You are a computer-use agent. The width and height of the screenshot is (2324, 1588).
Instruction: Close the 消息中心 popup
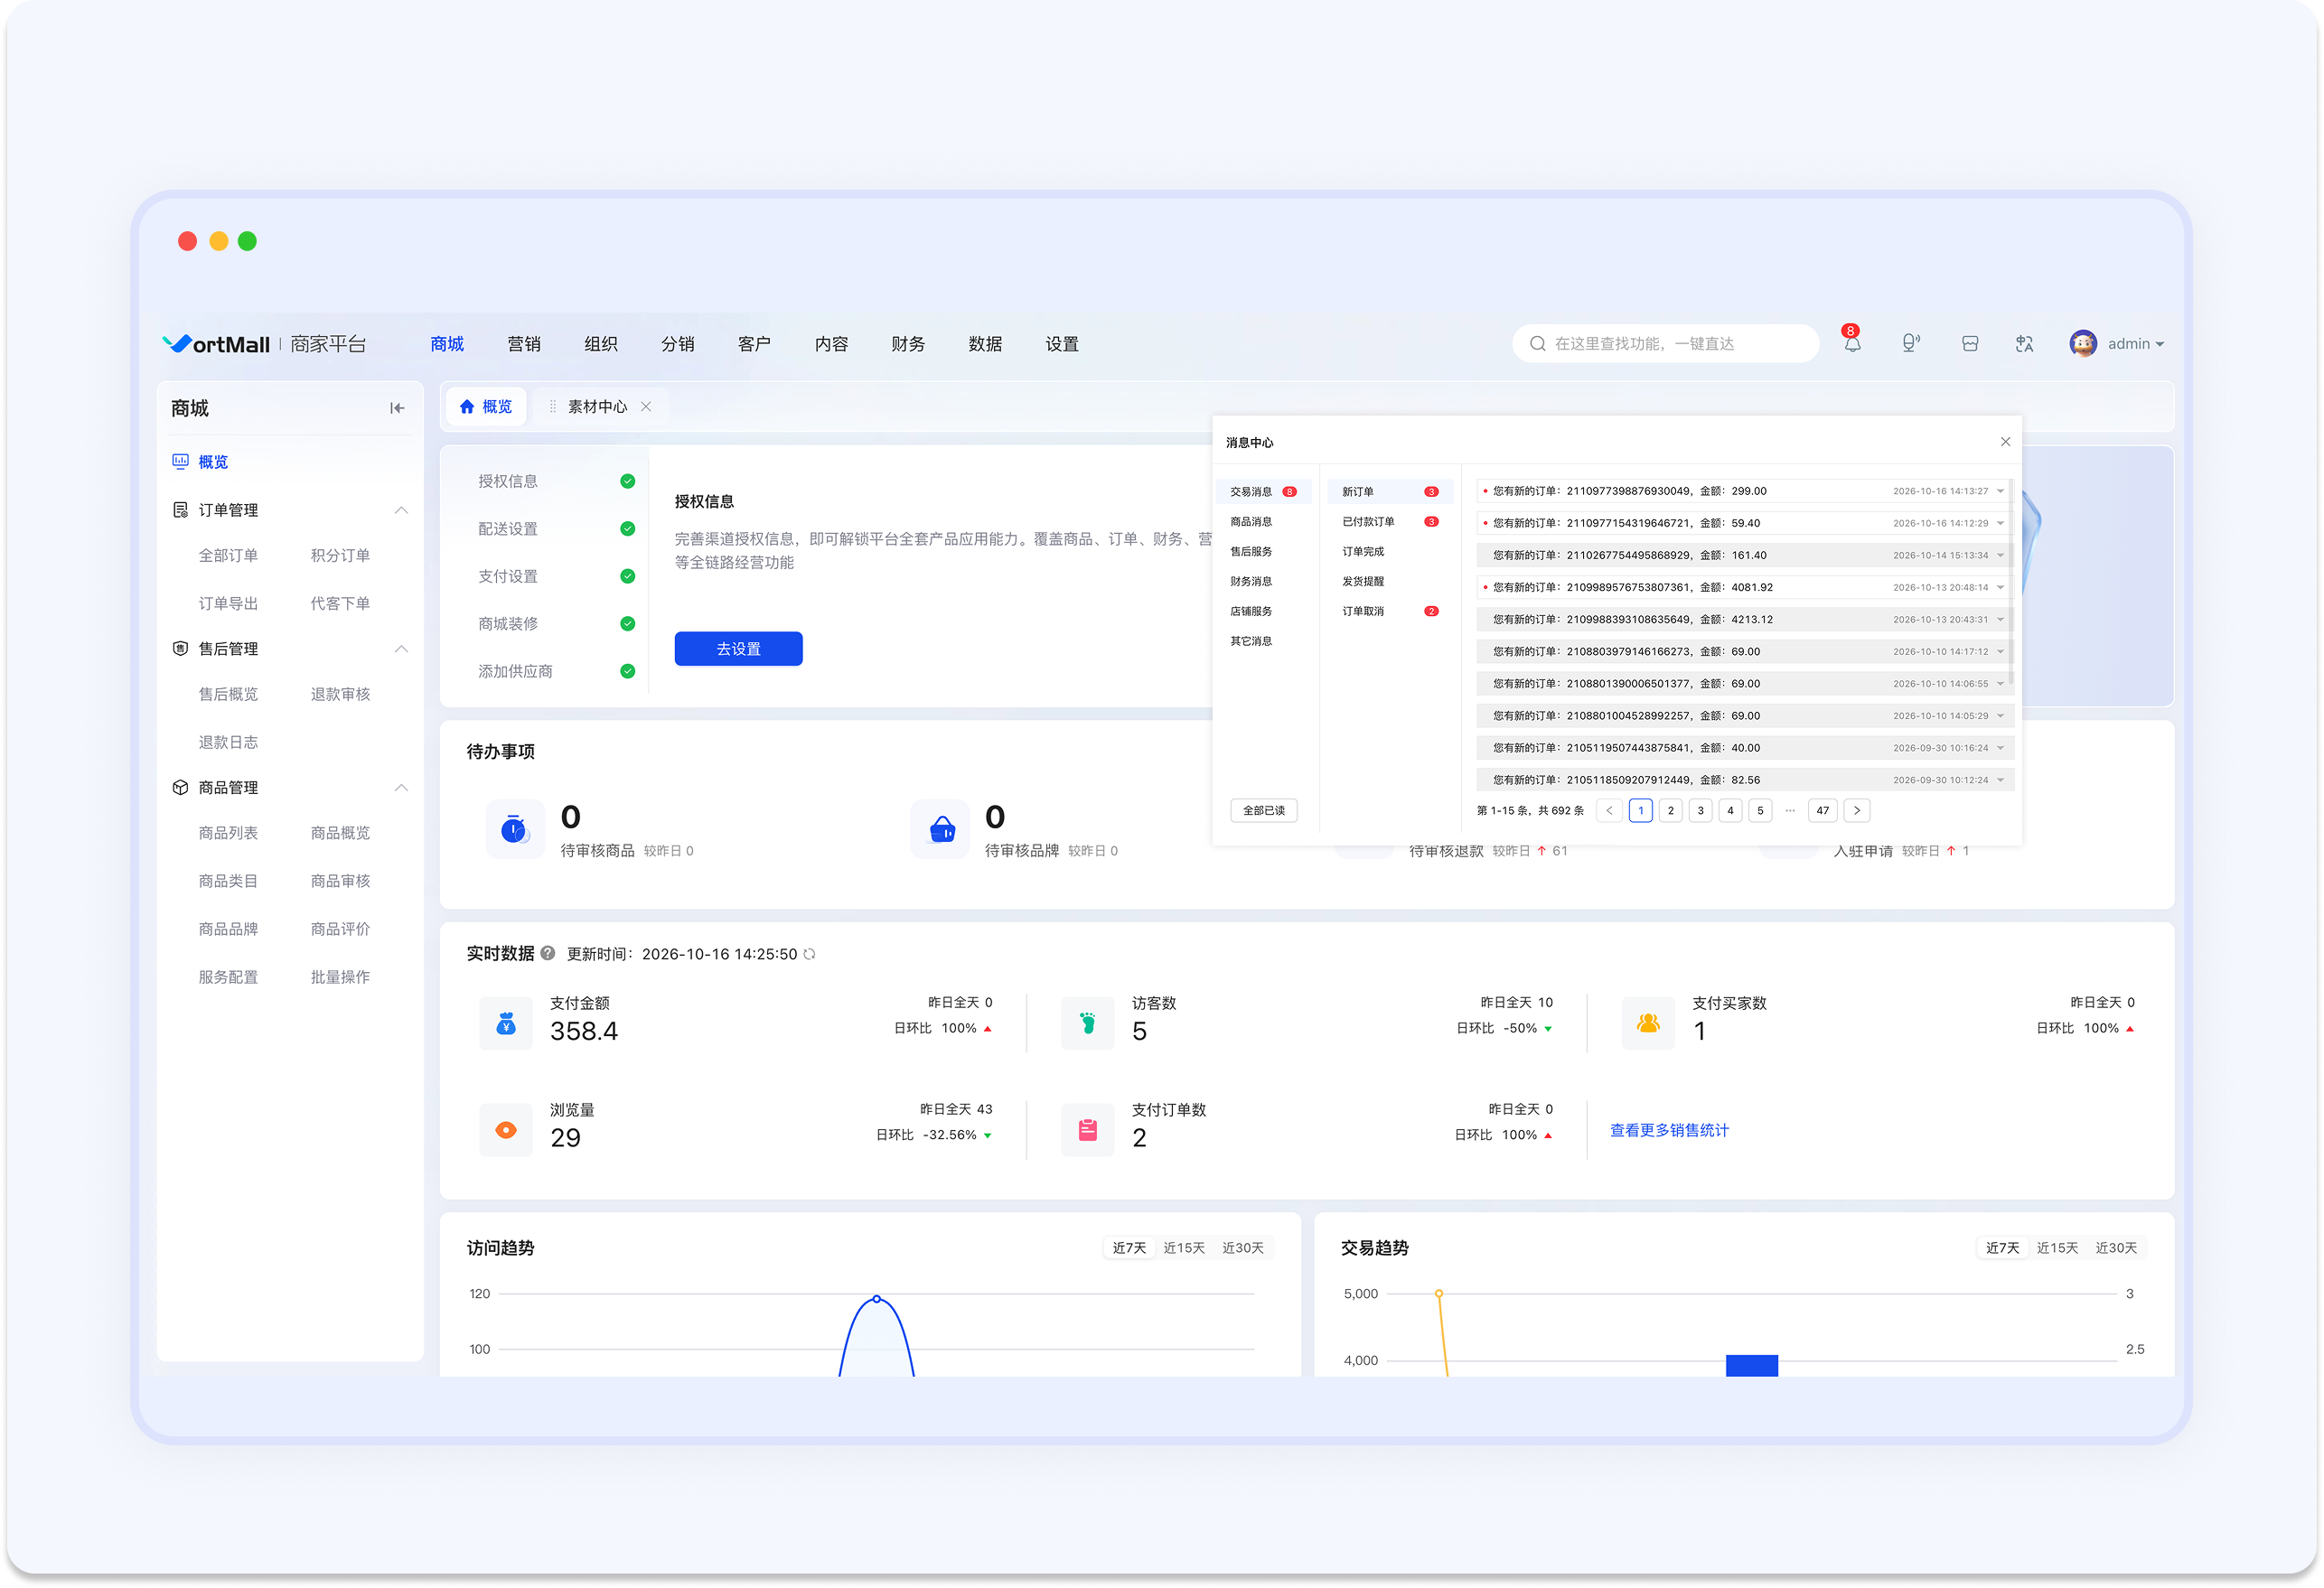click(2005, 442)
